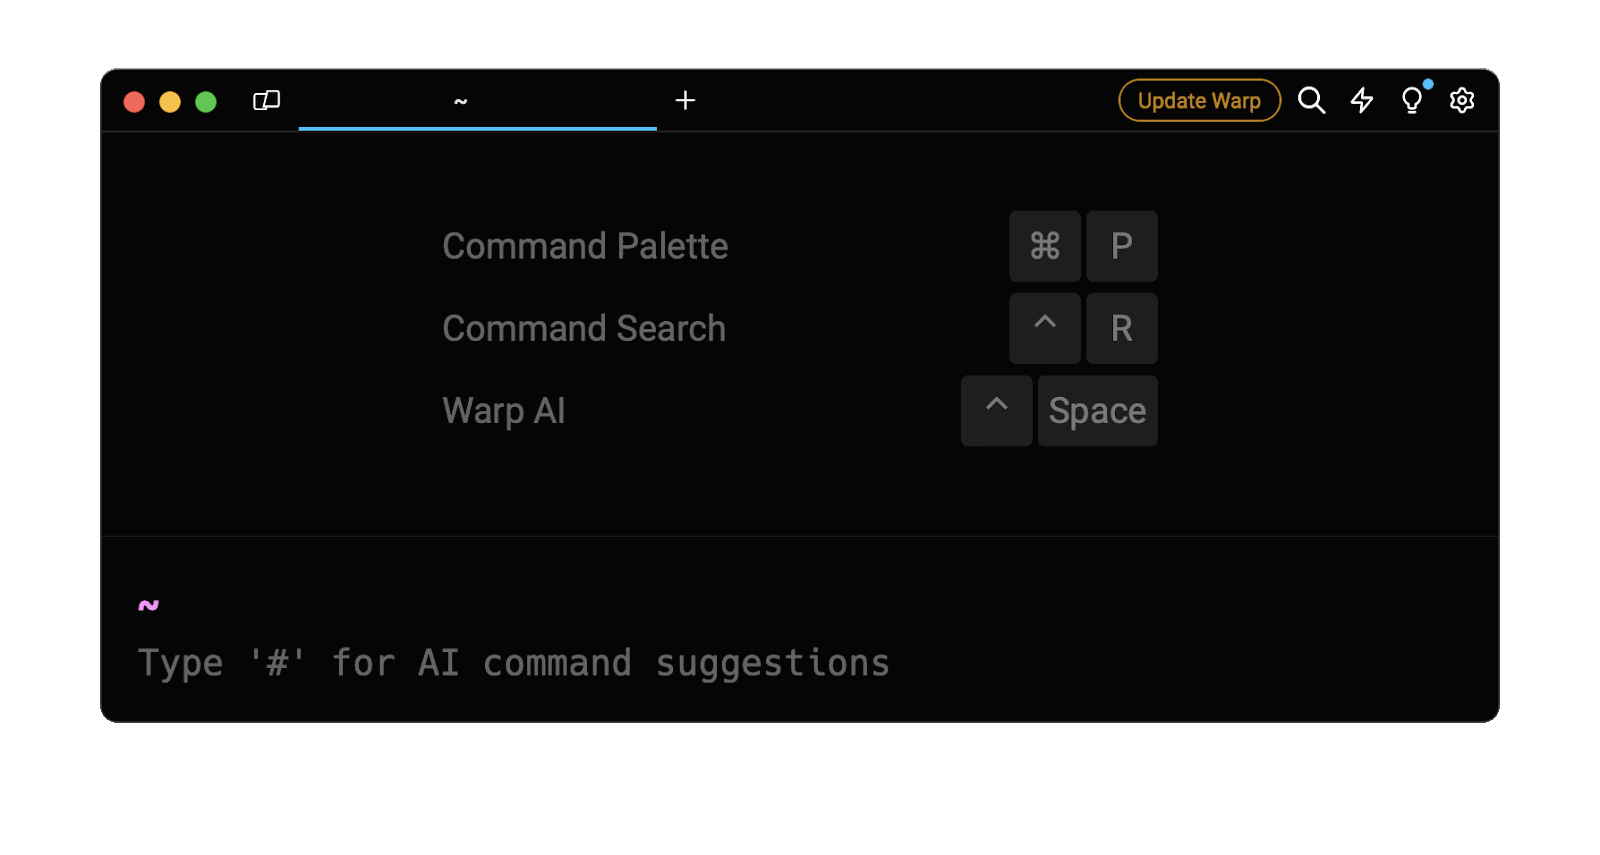The width and height of the screenshot is (1600, 855).
Task: Add a new tab with plus icon
Action: (x=685, y=100)
